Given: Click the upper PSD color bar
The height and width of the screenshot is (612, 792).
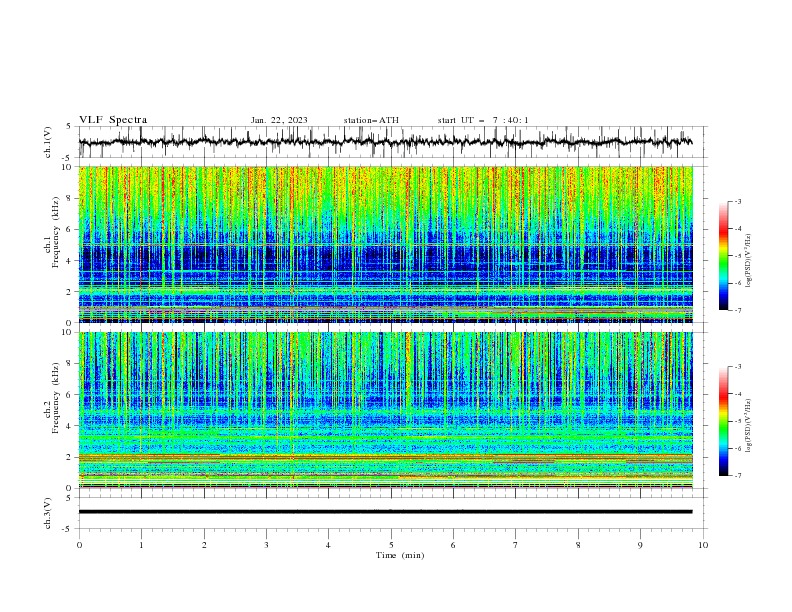Looking at the screenshot, I should click(x=724, y=256).
